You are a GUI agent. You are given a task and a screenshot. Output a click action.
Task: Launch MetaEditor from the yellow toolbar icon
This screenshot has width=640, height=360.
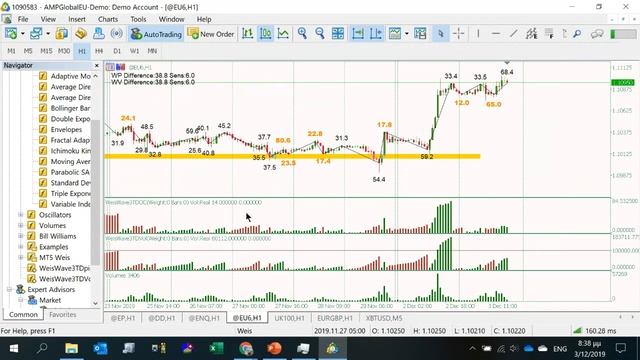(81, 34)
